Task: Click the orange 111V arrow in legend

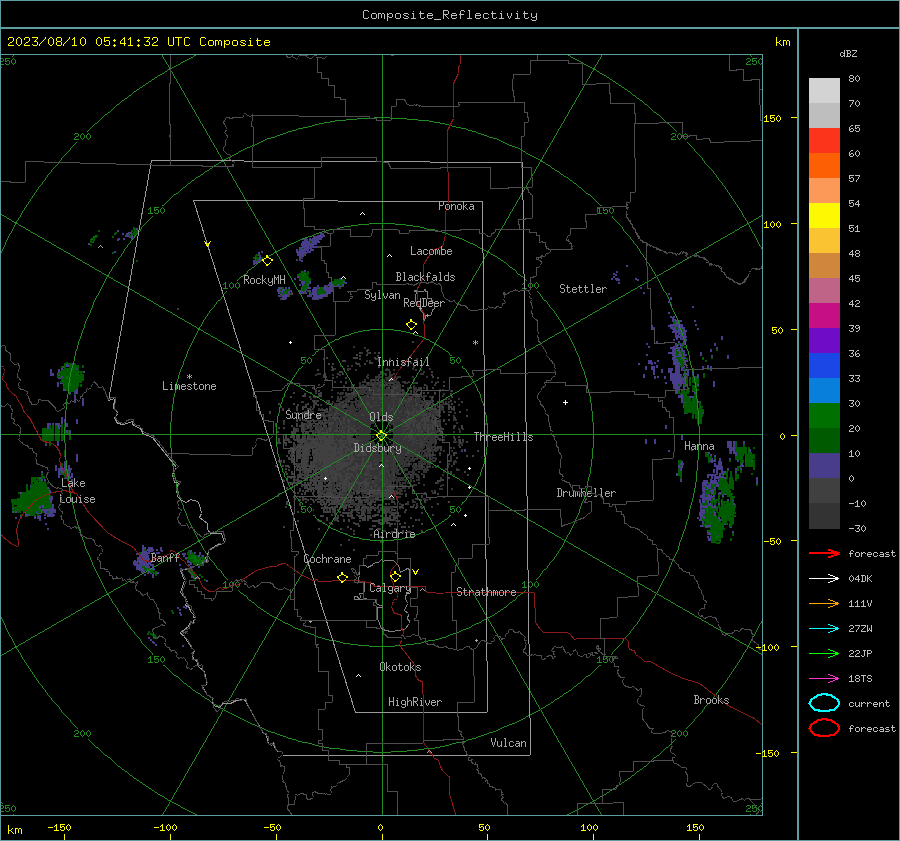Action: 824,603
